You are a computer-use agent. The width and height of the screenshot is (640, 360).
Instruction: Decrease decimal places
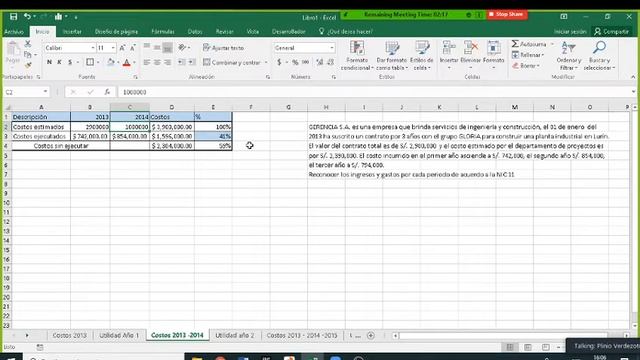tap(330, 62)
